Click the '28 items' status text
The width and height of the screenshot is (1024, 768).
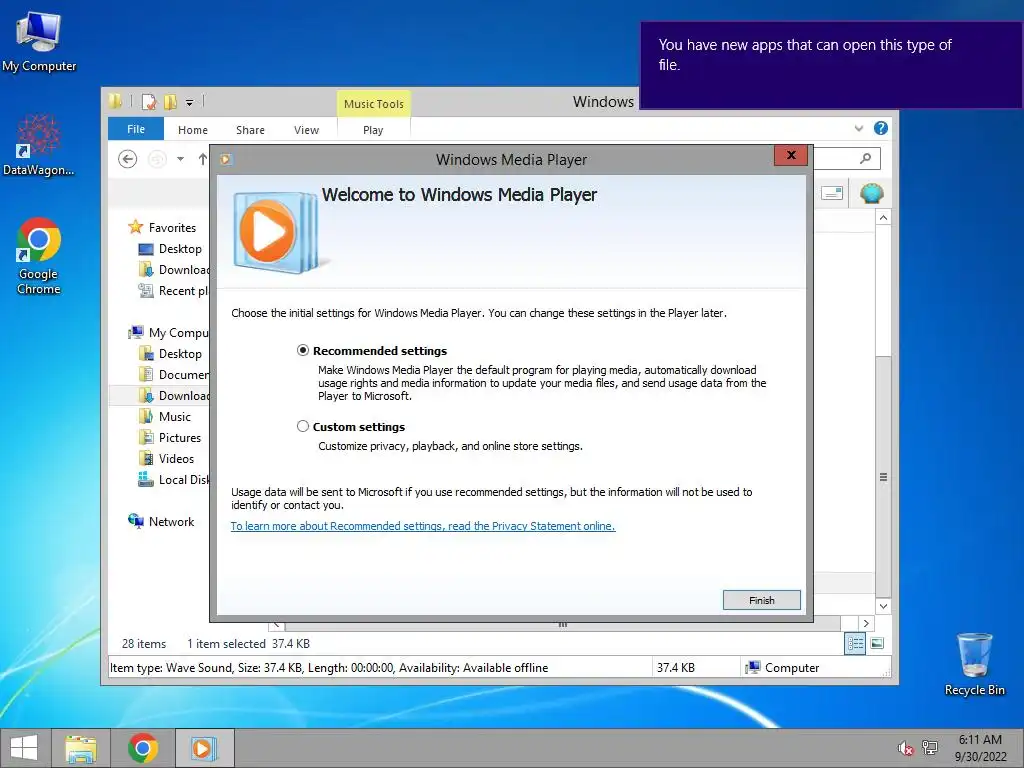pos(144,644)
